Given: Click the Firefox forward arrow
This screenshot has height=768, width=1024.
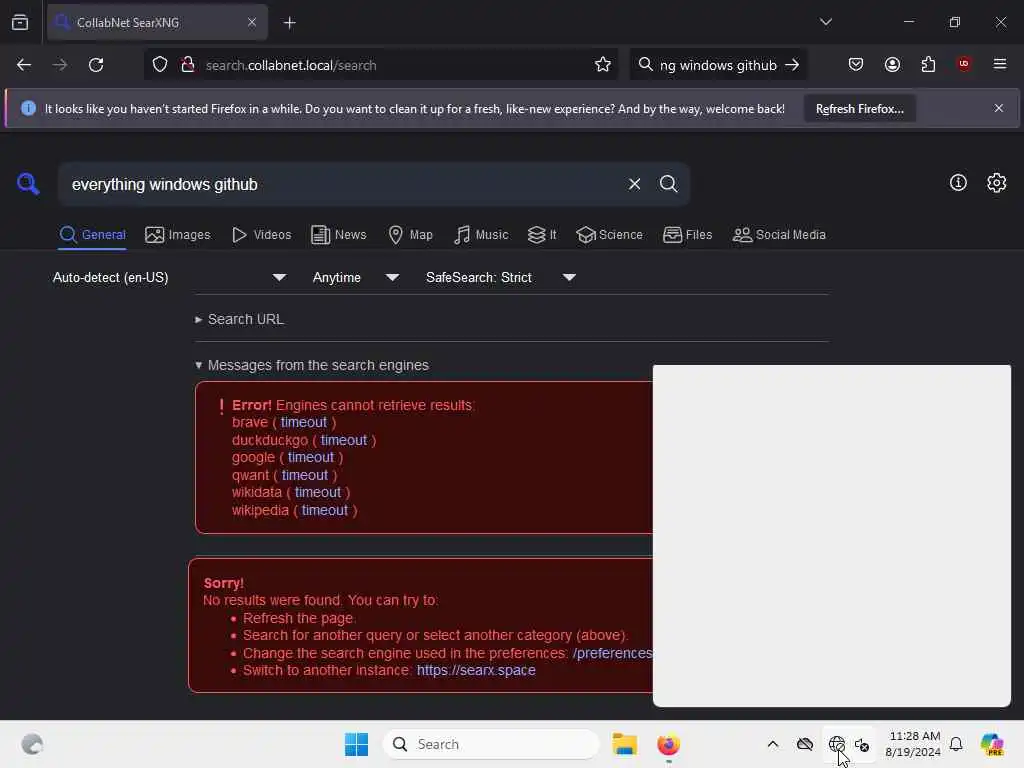Looking at the screenshot, I should [59, 65].
